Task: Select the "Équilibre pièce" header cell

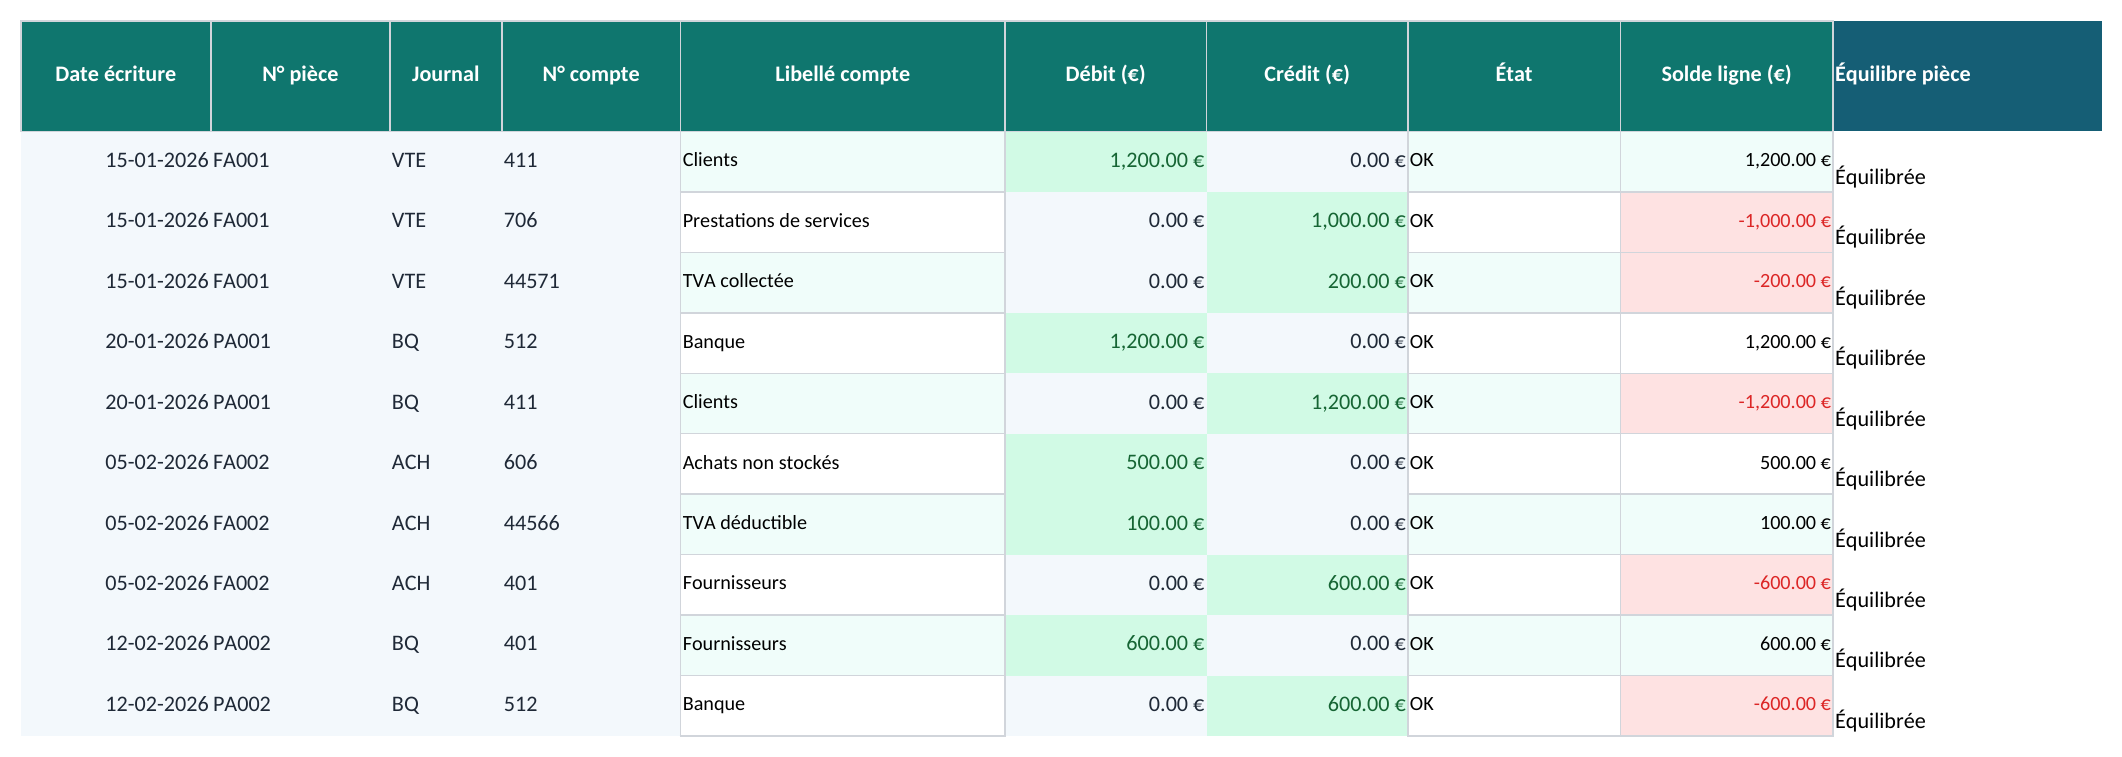Action: 1967,75
